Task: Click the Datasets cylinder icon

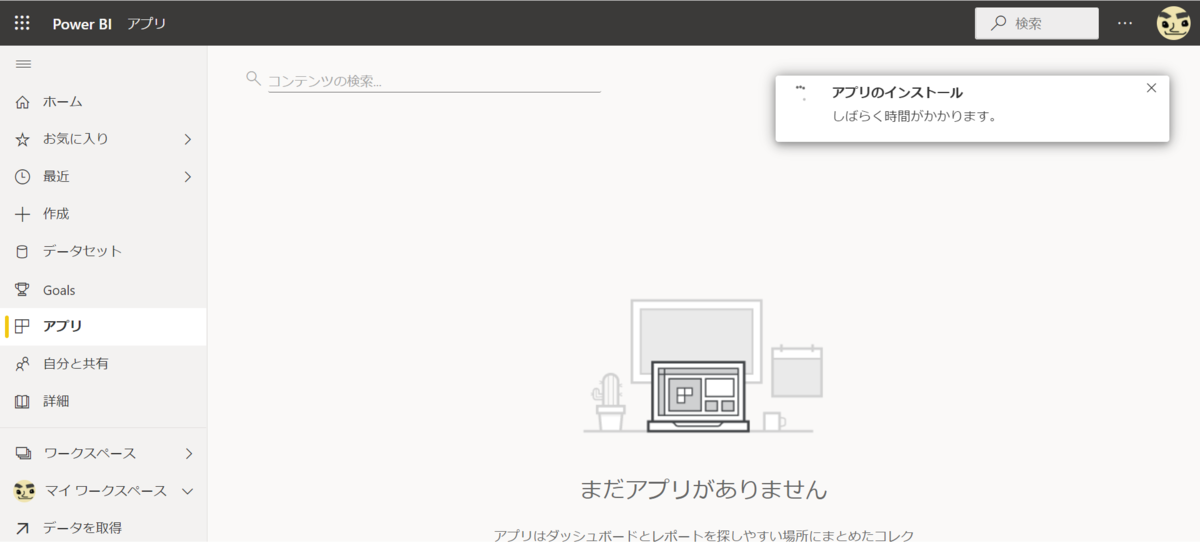Action: (x=23, y=252)
